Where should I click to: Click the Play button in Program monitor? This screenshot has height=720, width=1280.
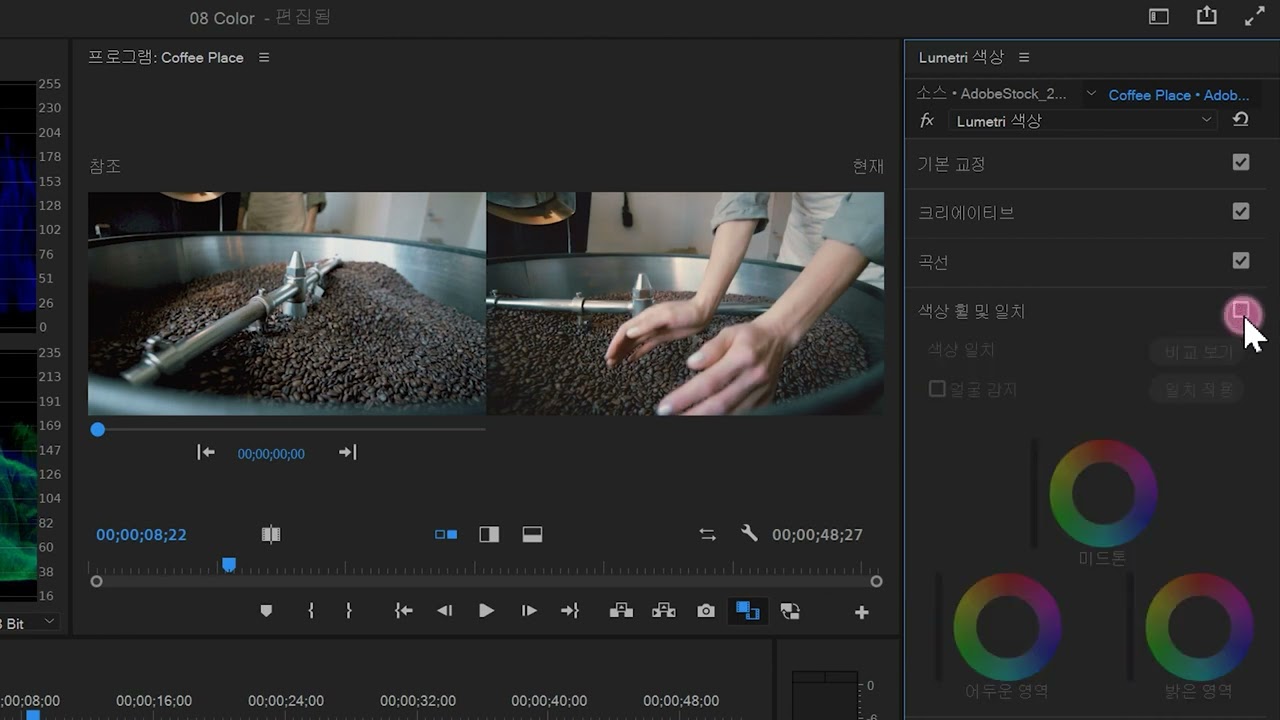[486, 611]
